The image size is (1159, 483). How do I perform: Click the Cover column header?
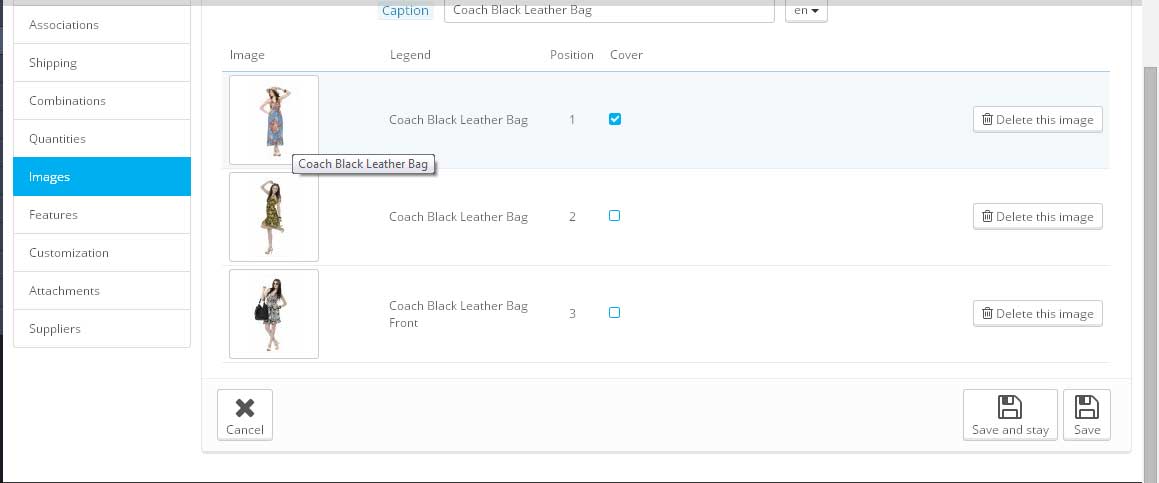click(x=626, y=55)
